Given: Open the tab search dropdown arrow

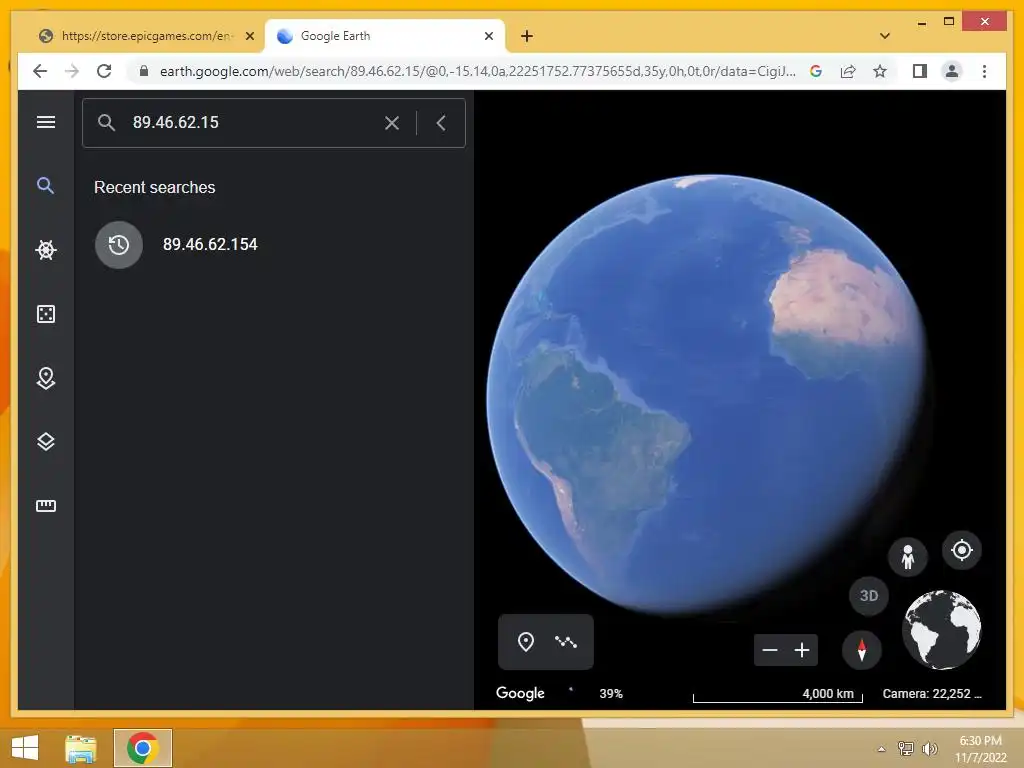Looking at the screenshot, I should pos(885,36).
